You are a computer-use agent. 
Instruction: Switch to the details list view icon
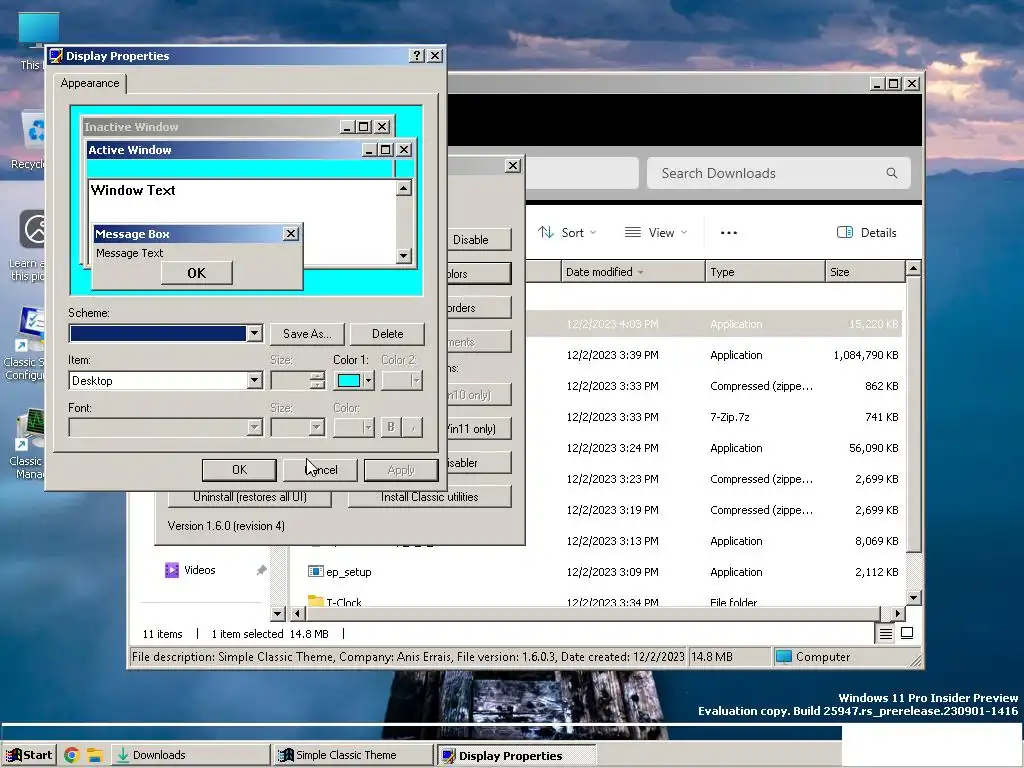(886, 633)
